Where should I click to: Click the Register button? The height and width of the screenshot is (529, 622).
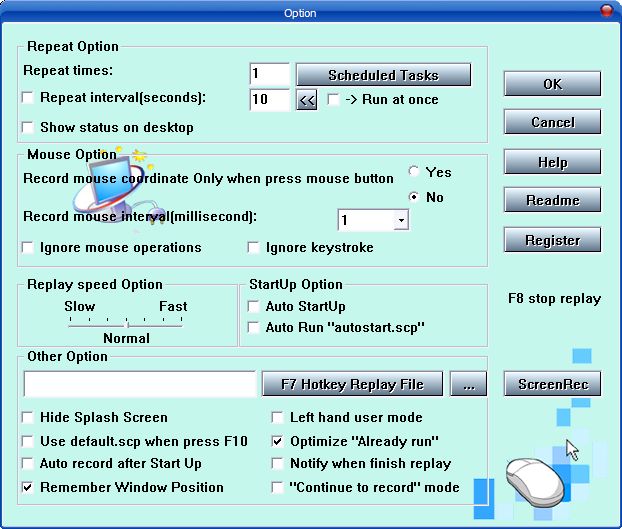[x=552, y=241]
